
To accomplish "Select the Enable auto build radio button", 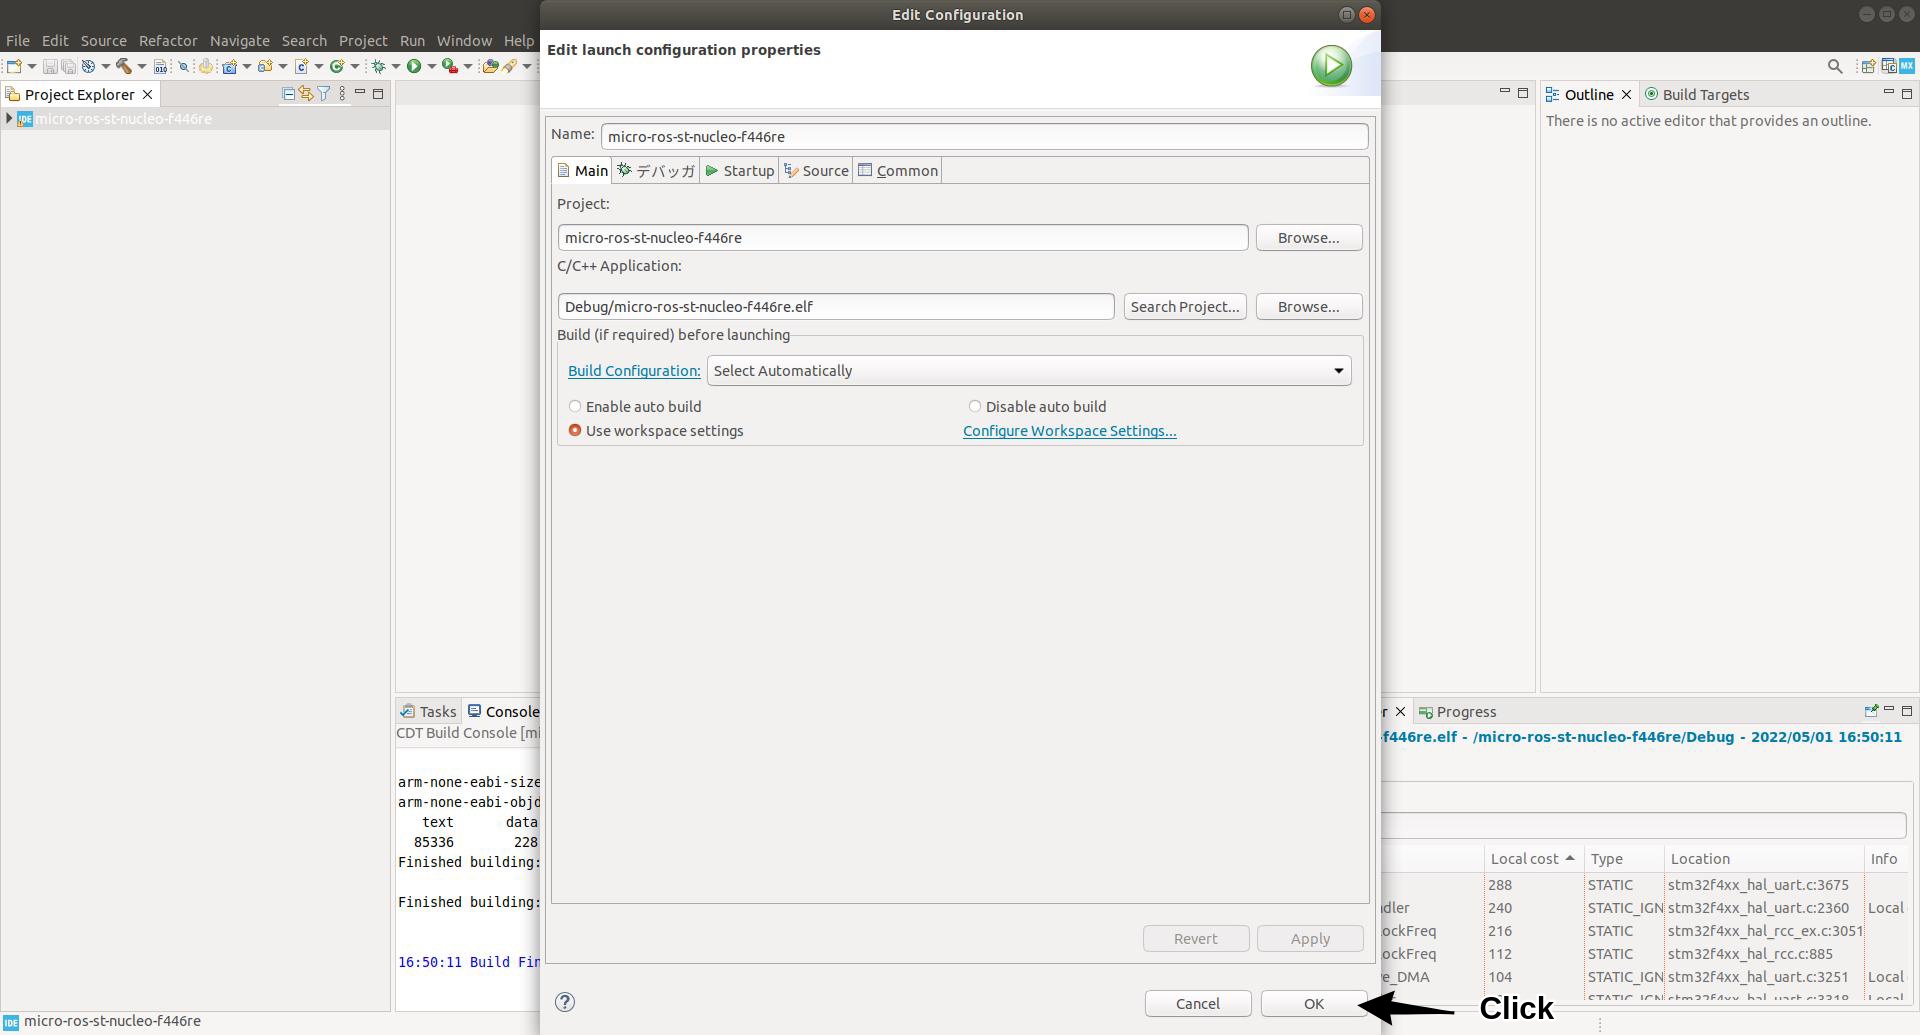I will tap(575, 406).
